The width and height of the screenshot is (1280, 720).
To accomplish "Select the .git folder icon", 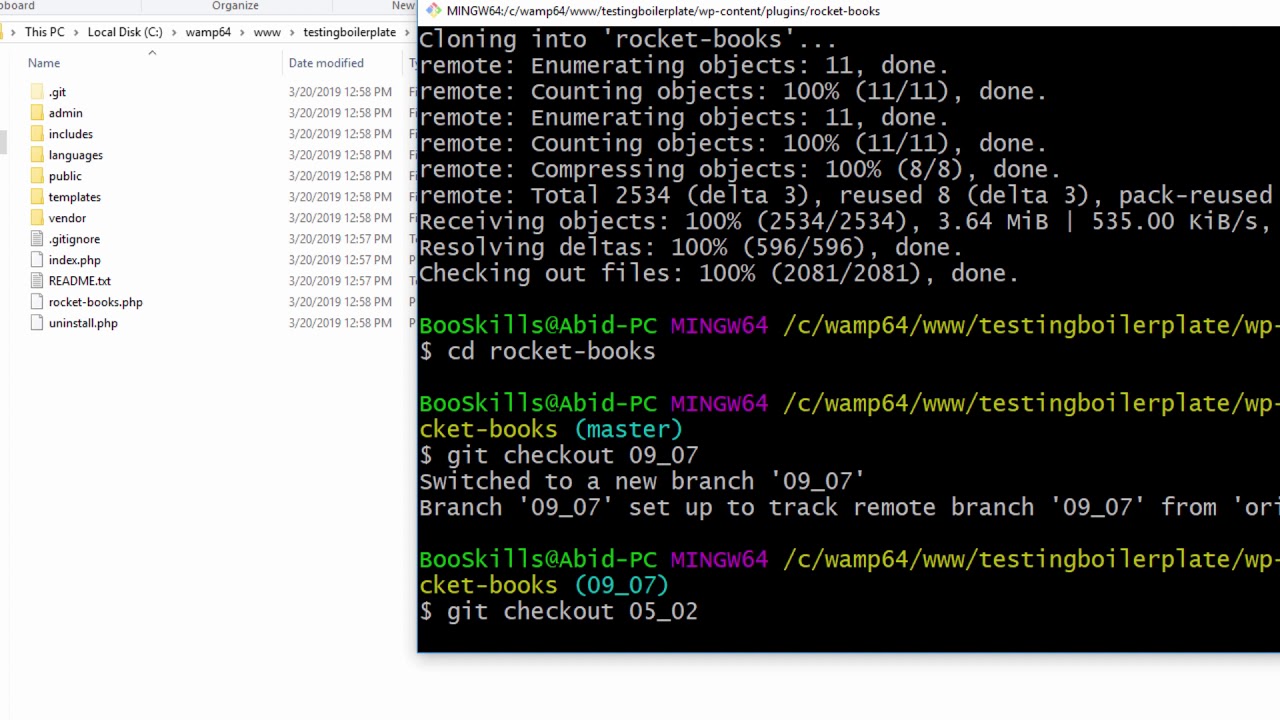I will [37, 92].
